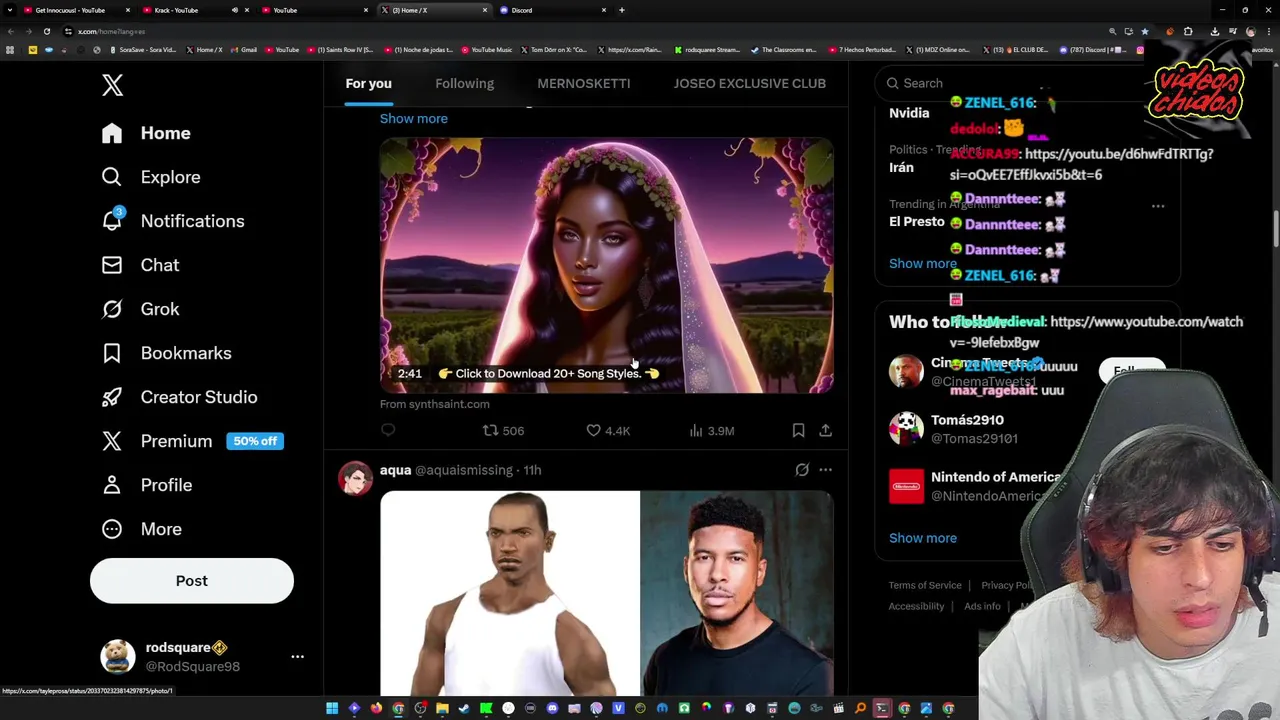Viewport: 1280px width, 720px height.
Task: Reply to the video post
Action: pyautogui.click(x=388, y=430)
